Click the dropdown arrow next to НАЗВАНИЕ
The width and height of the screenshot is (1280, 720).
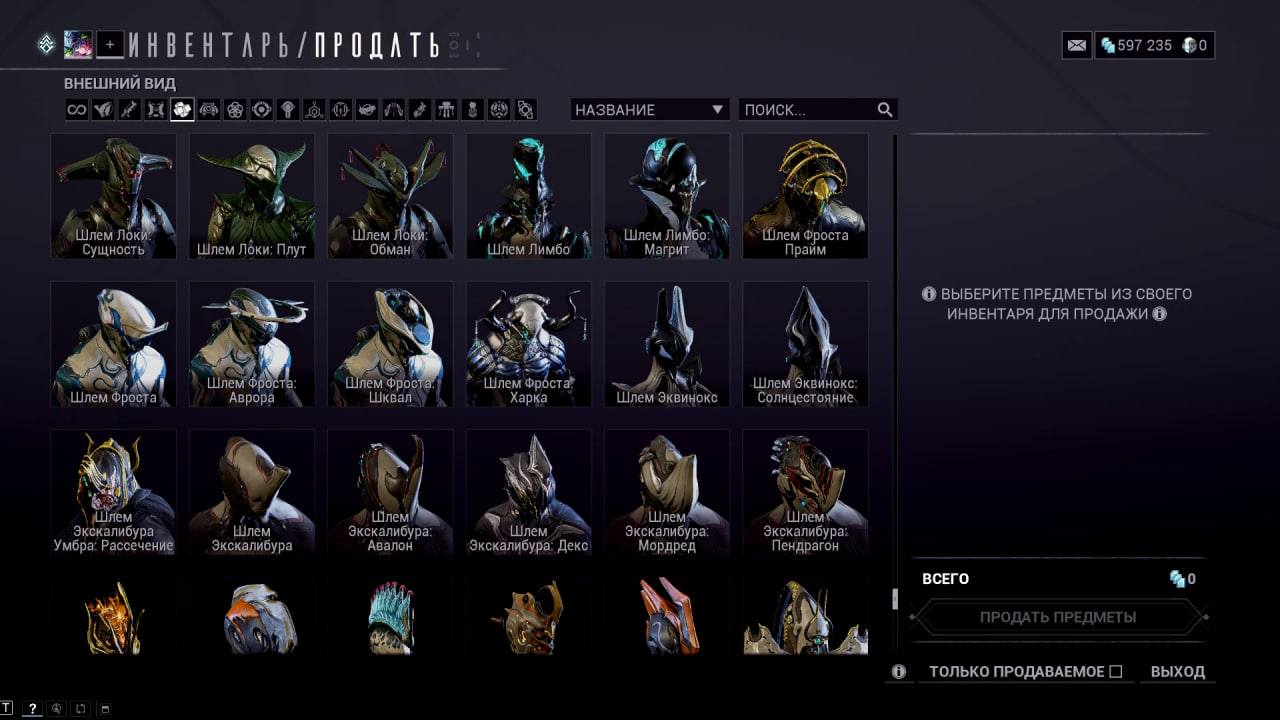point(717,110)
